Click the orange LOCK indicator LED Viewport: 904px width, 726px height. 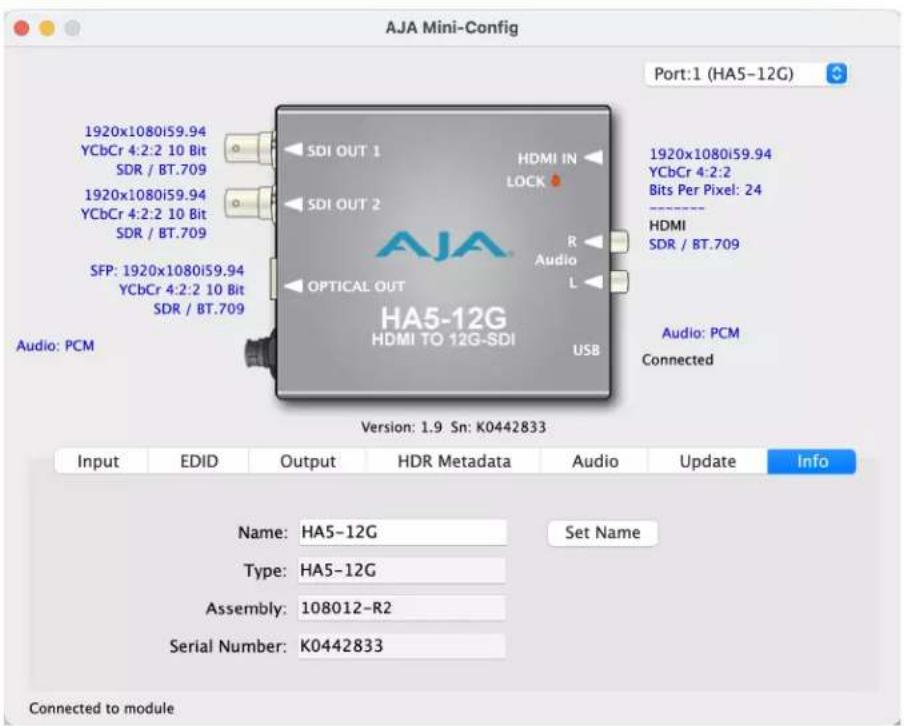point(556,181)
